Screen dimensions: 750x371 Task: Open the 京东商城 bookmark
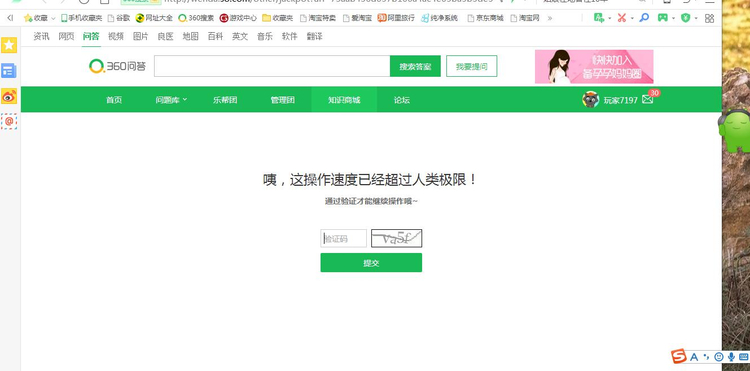[x=485, y=18]
